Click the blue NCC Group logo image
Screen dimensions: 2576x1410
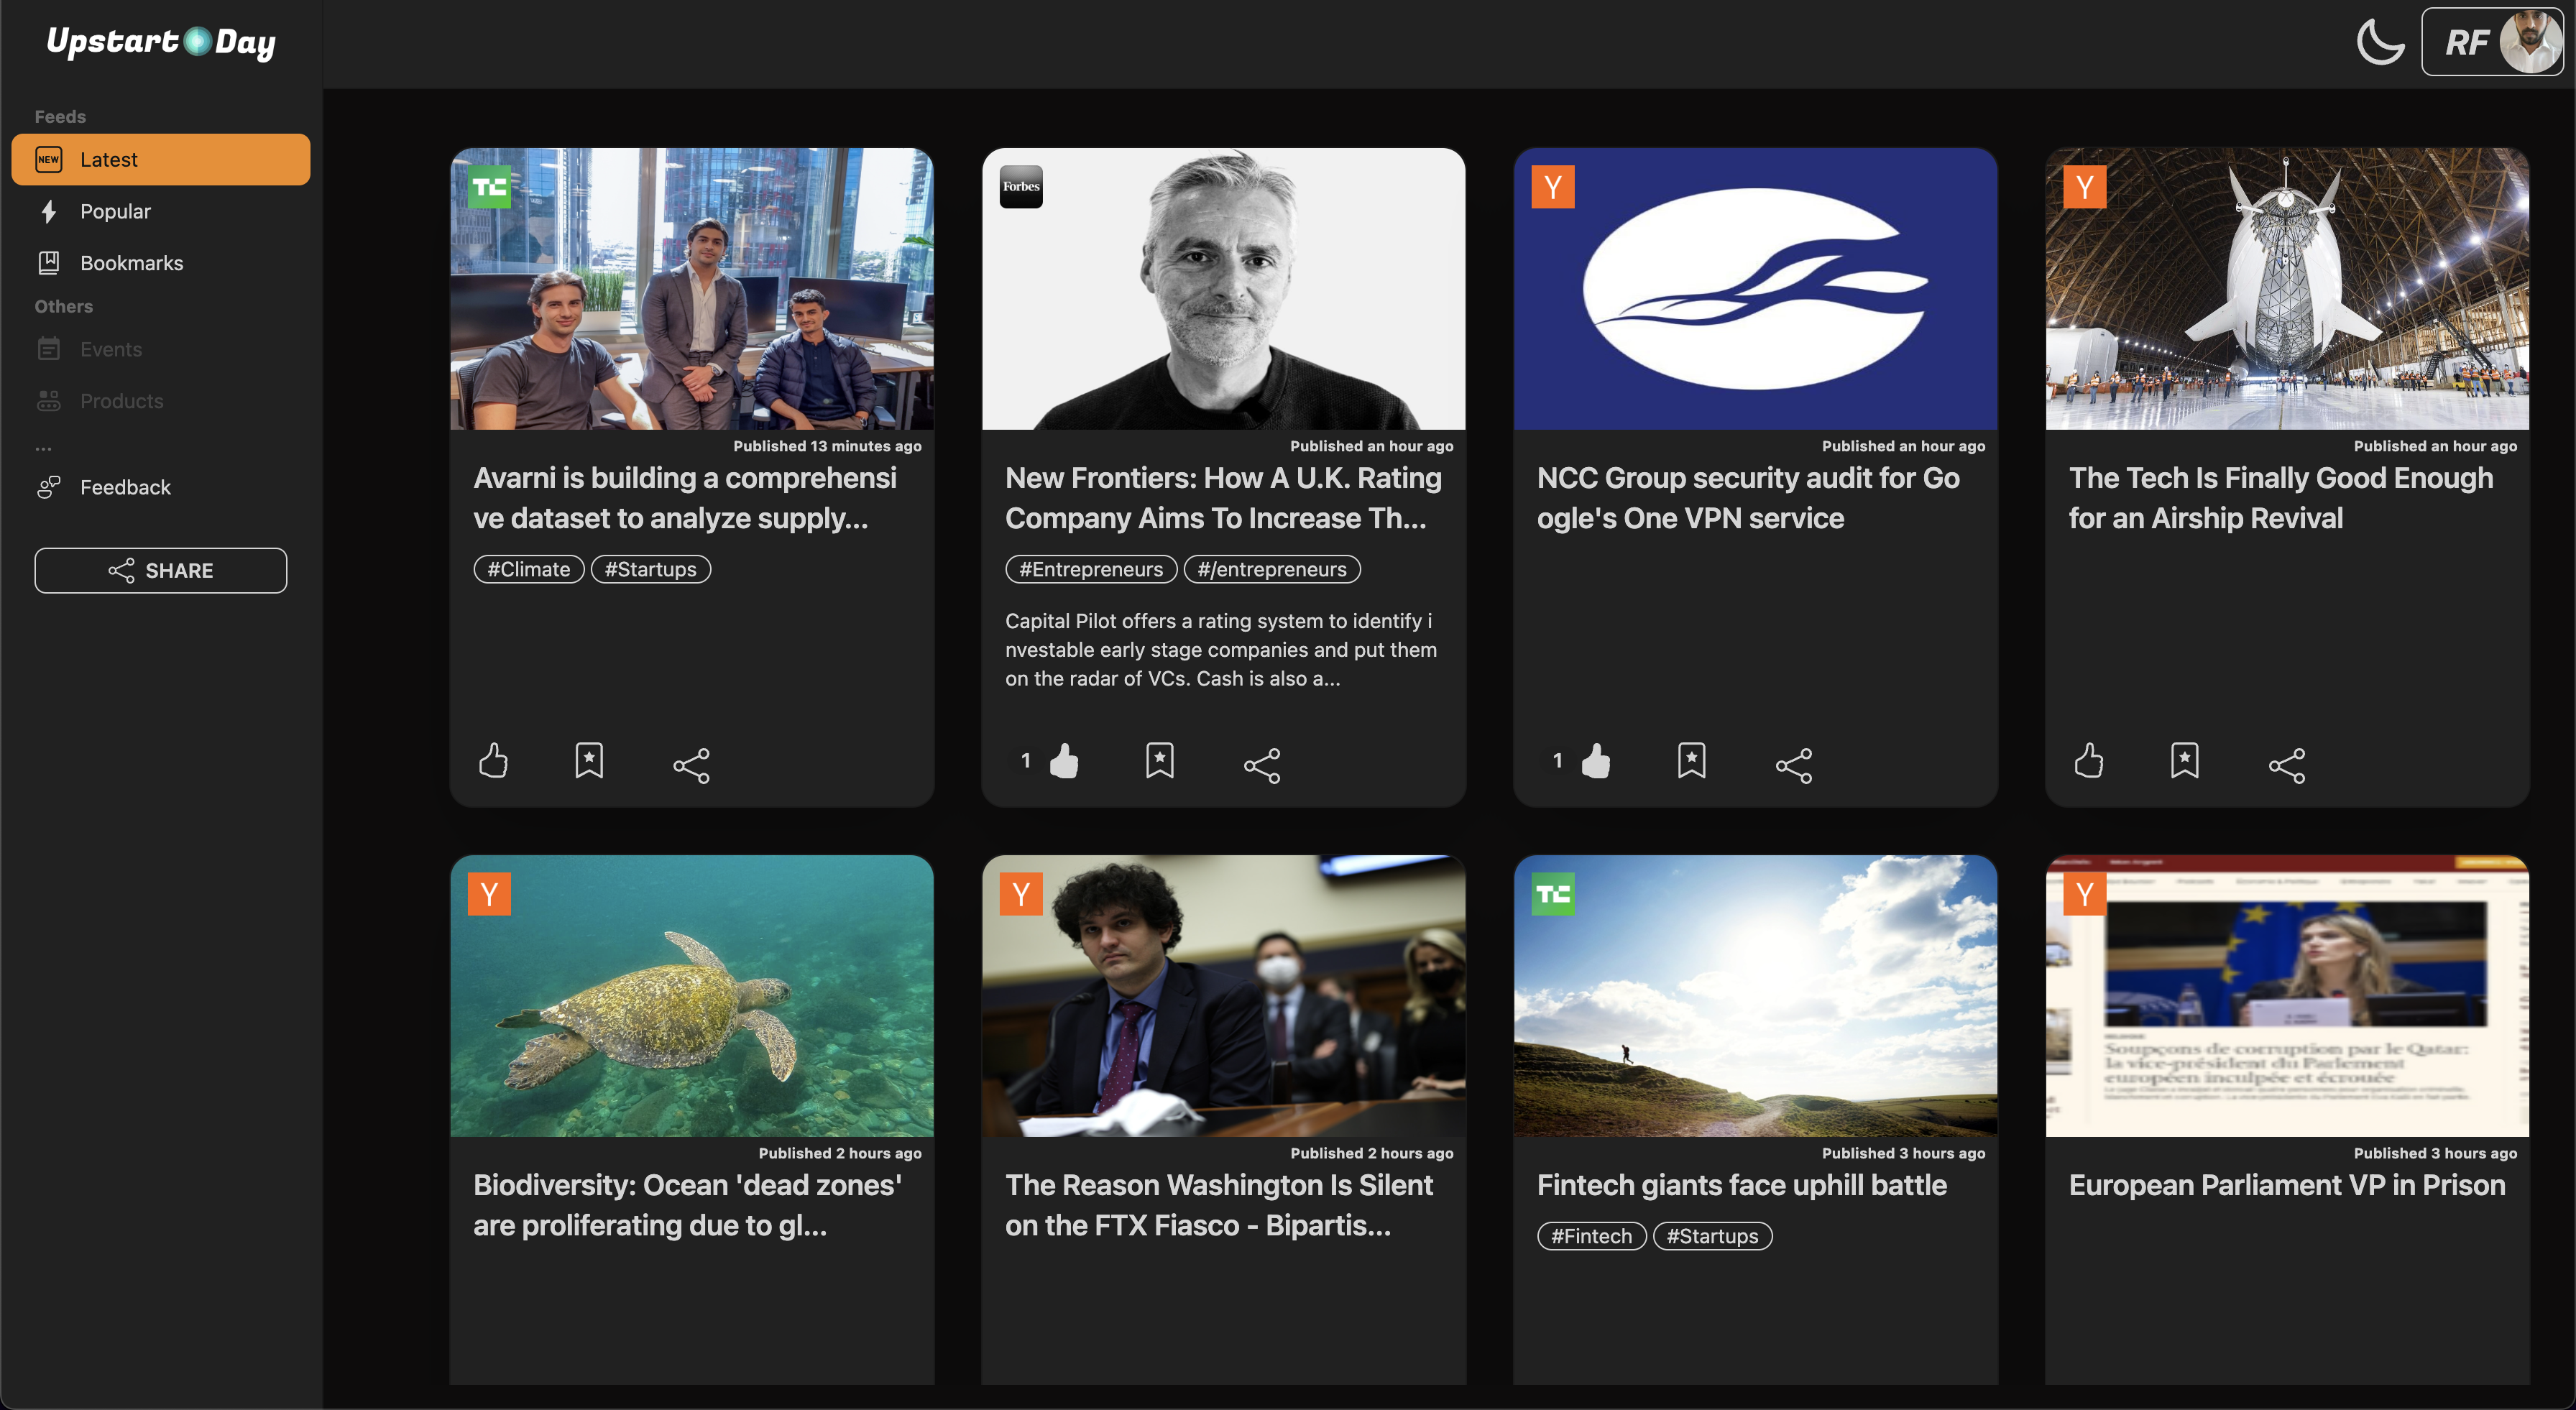[x=1756, y=289]
